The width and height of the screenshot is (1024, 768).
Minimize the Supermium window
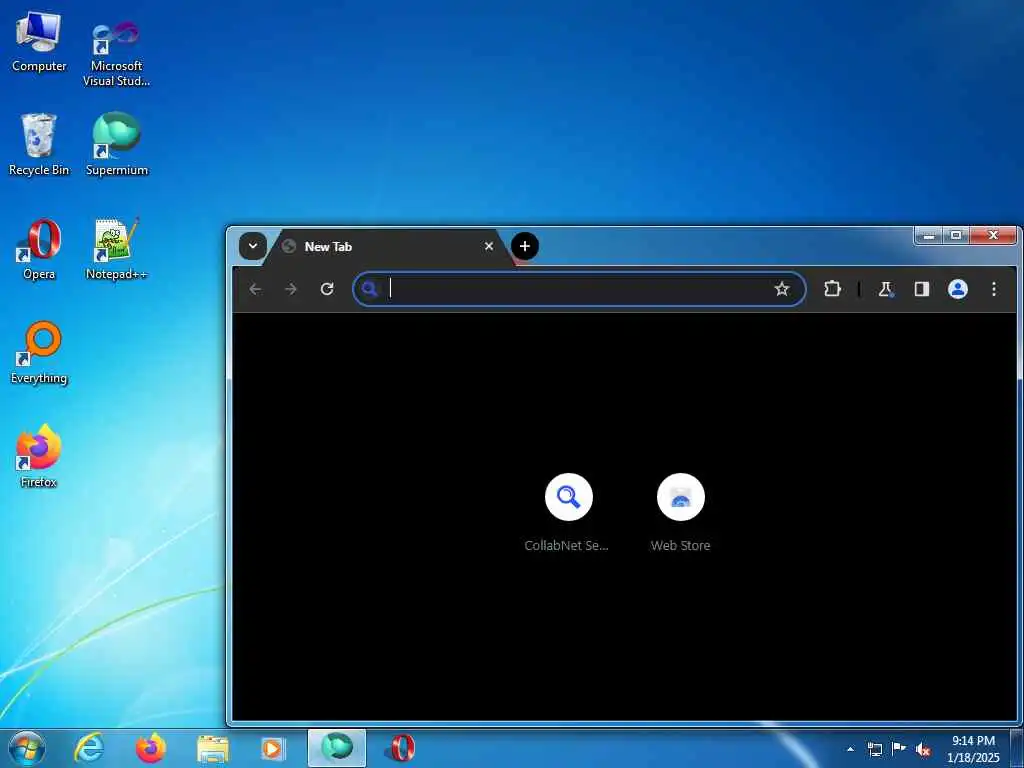[x=929, y=235]
